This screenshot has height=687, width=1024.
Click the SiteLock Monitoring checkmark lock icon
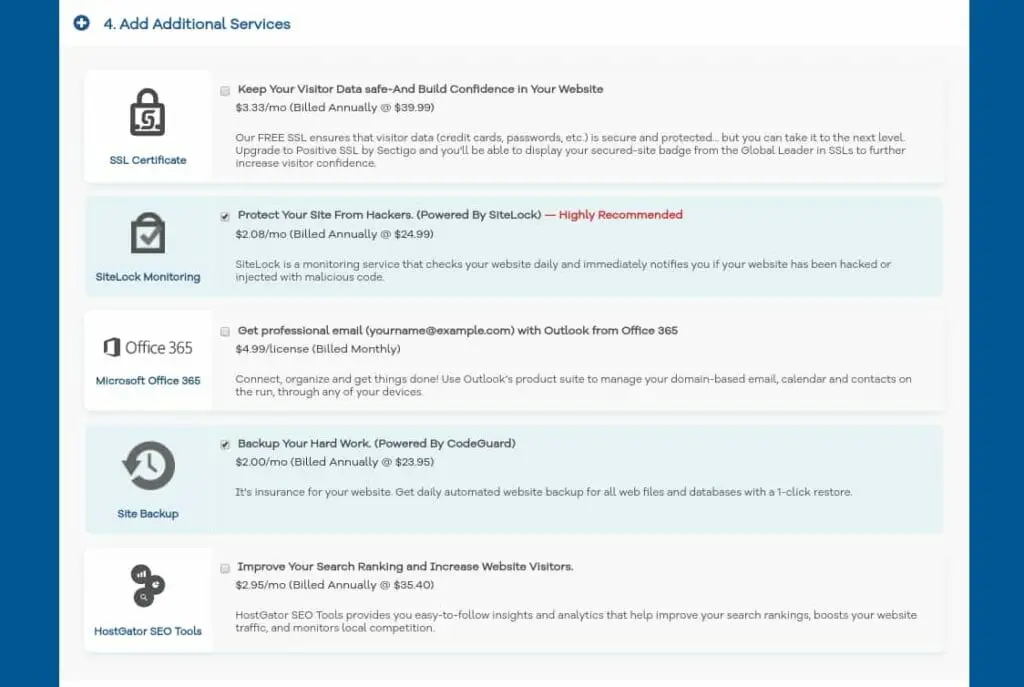tap(148, 232)
